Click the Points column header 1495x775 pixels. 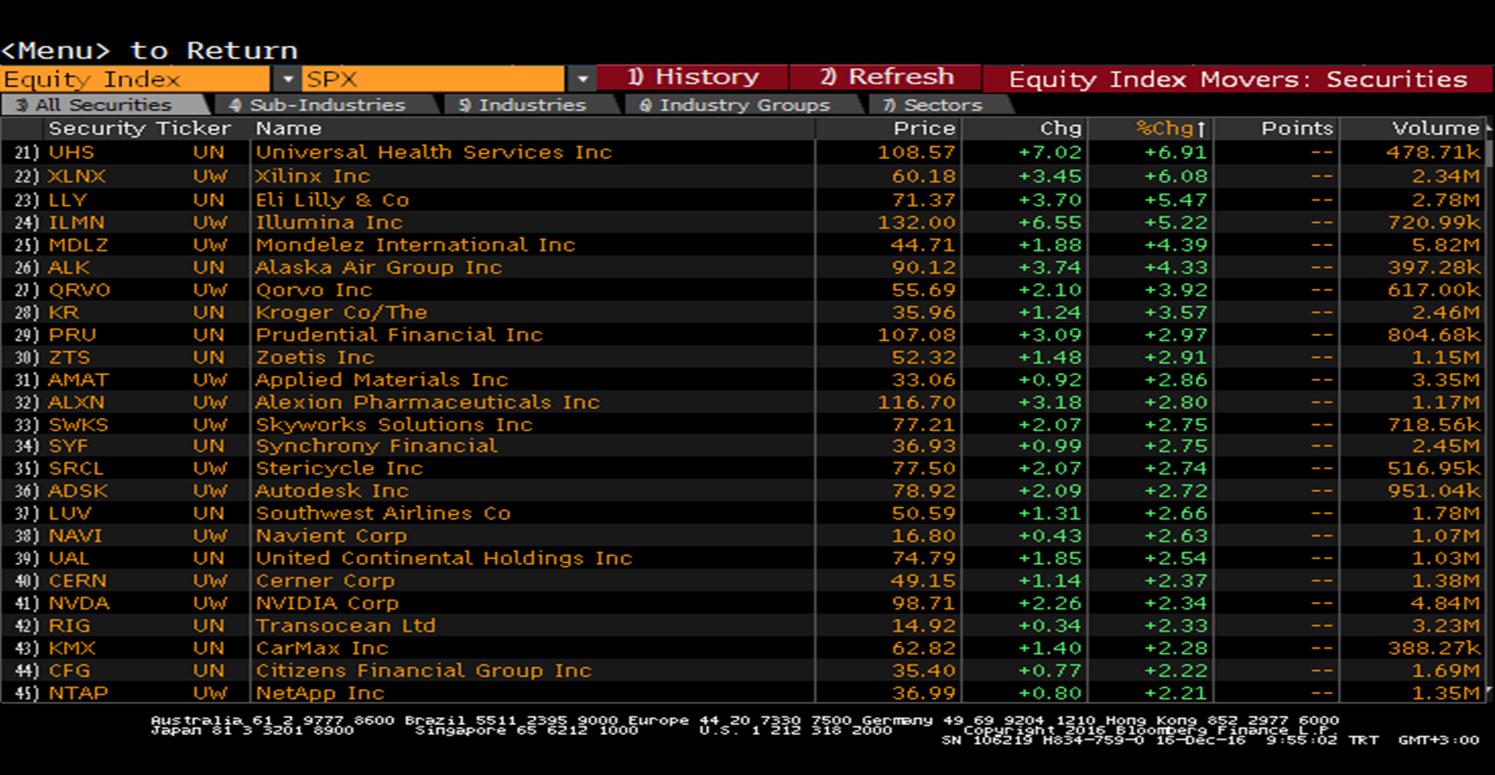coord(1276,128)
